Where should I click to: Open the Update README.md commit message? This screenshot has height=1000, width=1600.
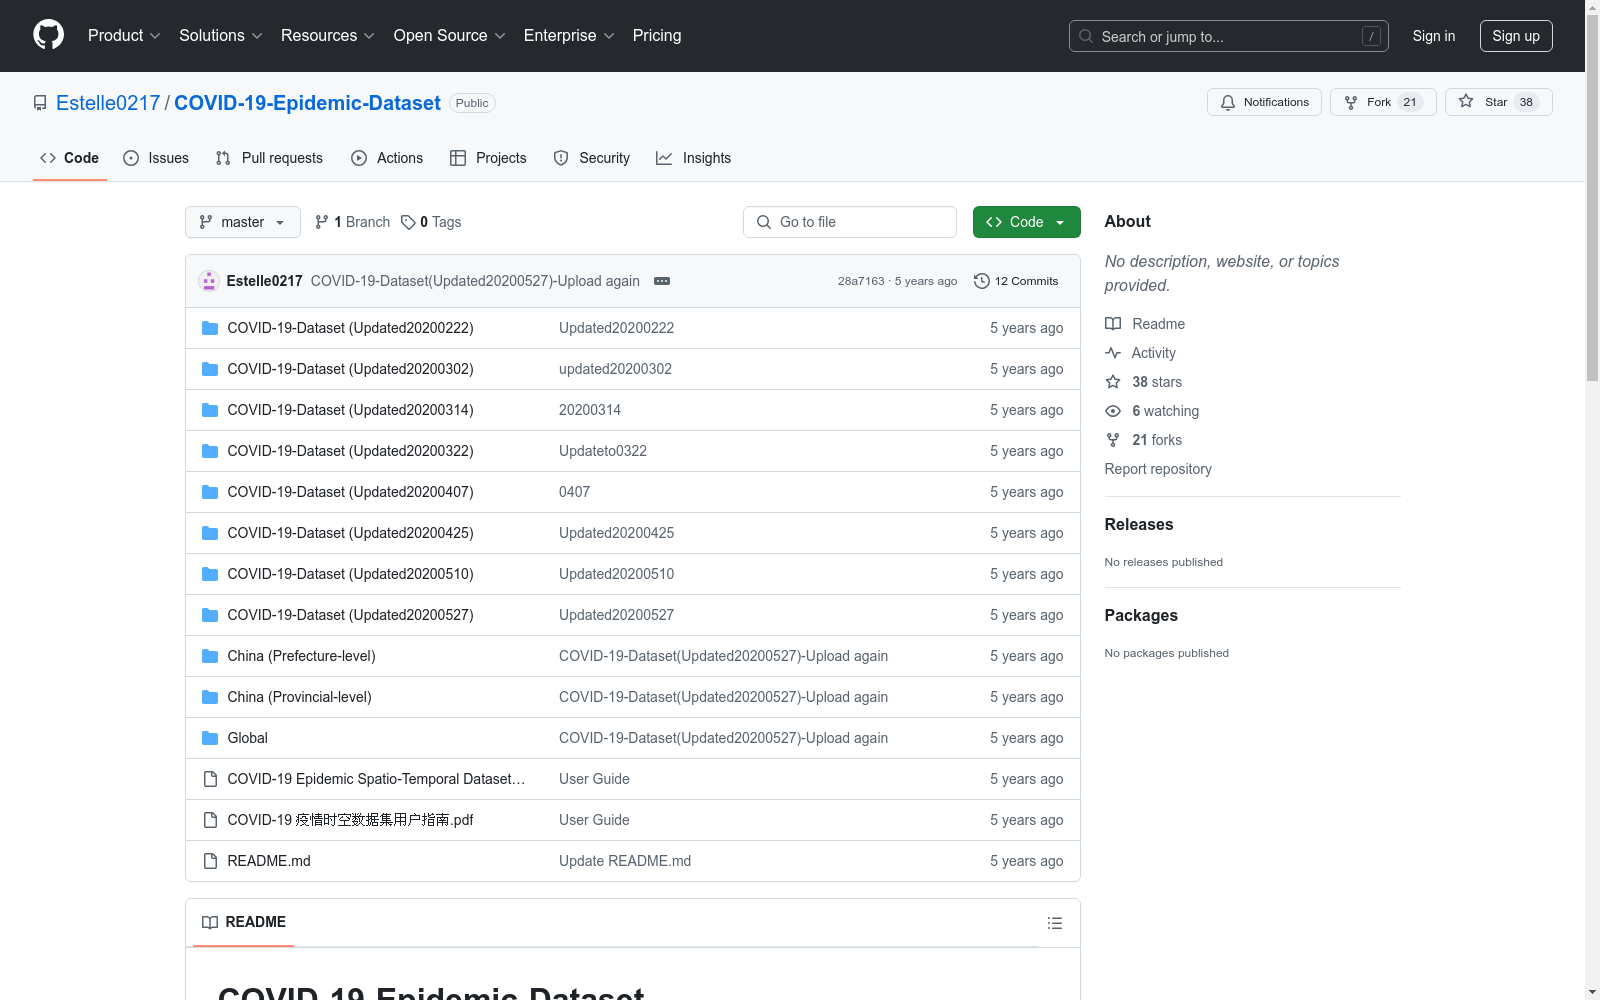point(625,861)
